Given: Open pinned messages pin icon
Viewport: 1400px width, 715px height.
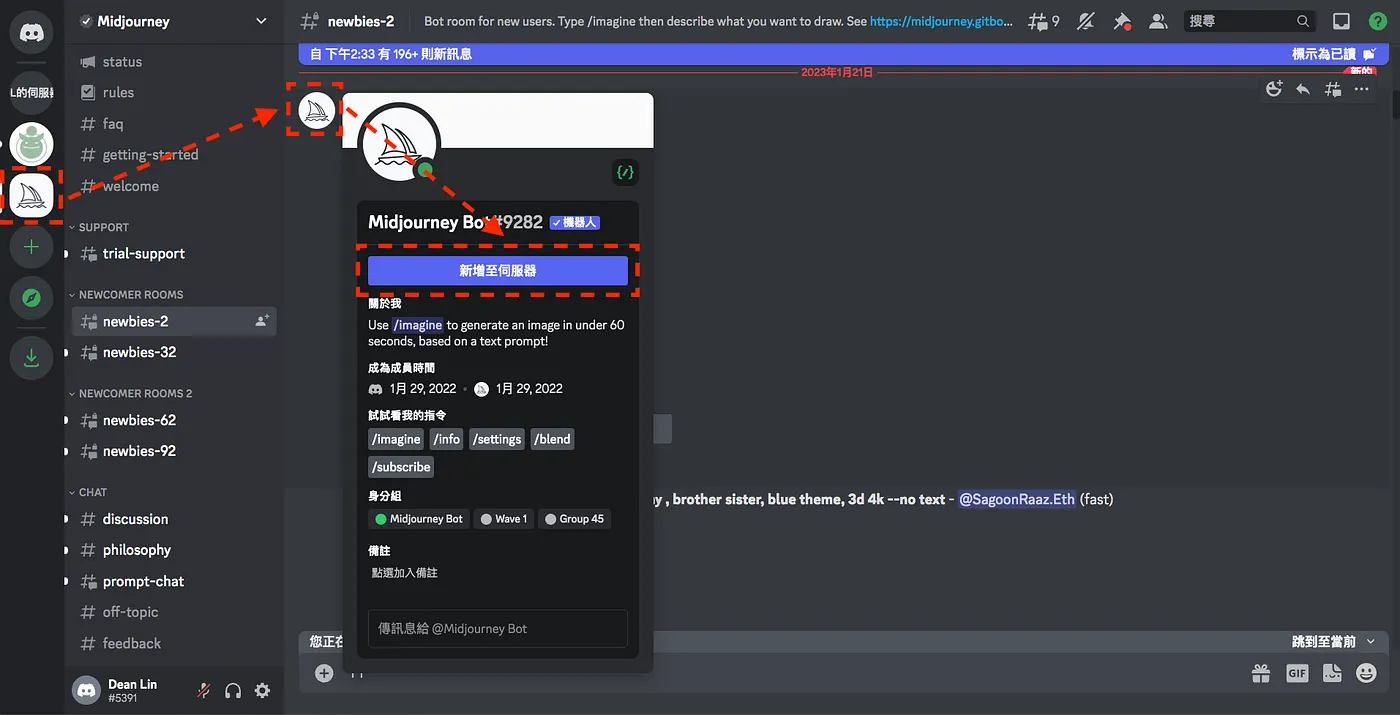Looking at the screenshot, I should click(x=1122, y=20).
